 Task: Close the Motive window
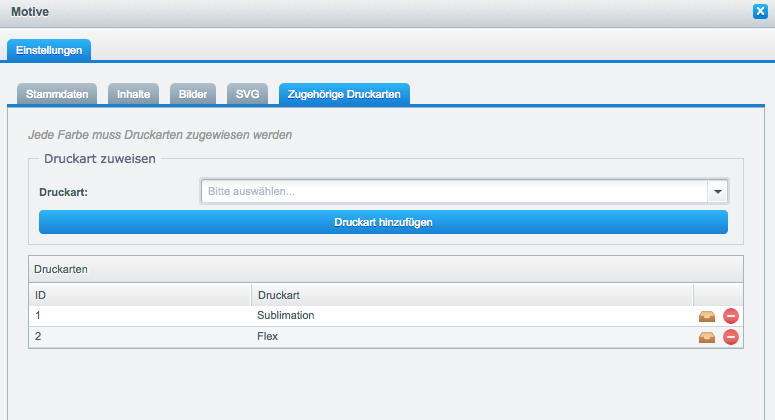click(x=759, y=12)
